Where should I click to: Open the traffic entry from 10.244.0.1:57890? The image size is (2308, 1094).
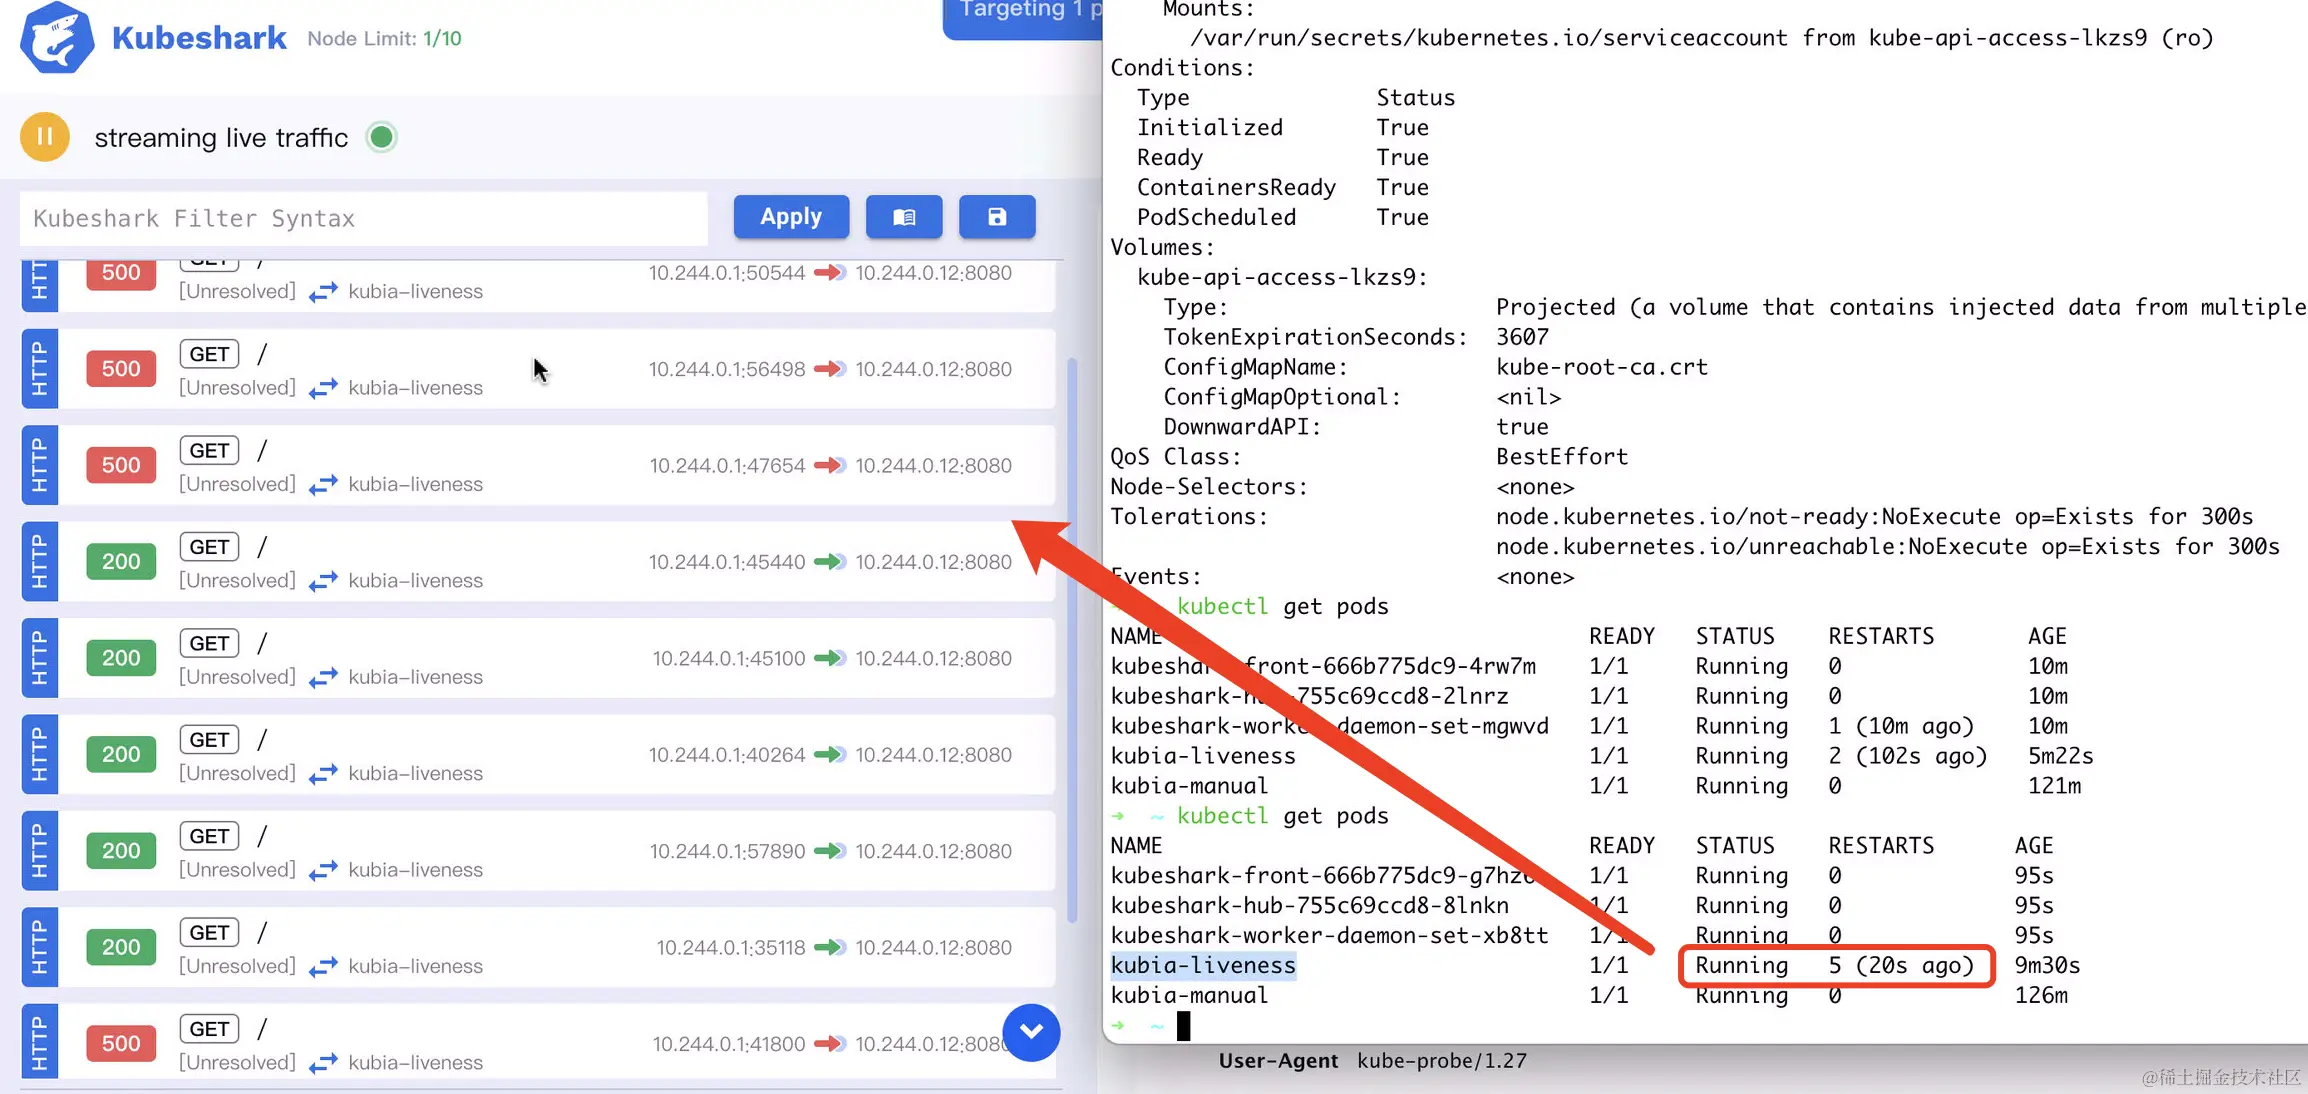pyautogui.click(x=726, y=851)
